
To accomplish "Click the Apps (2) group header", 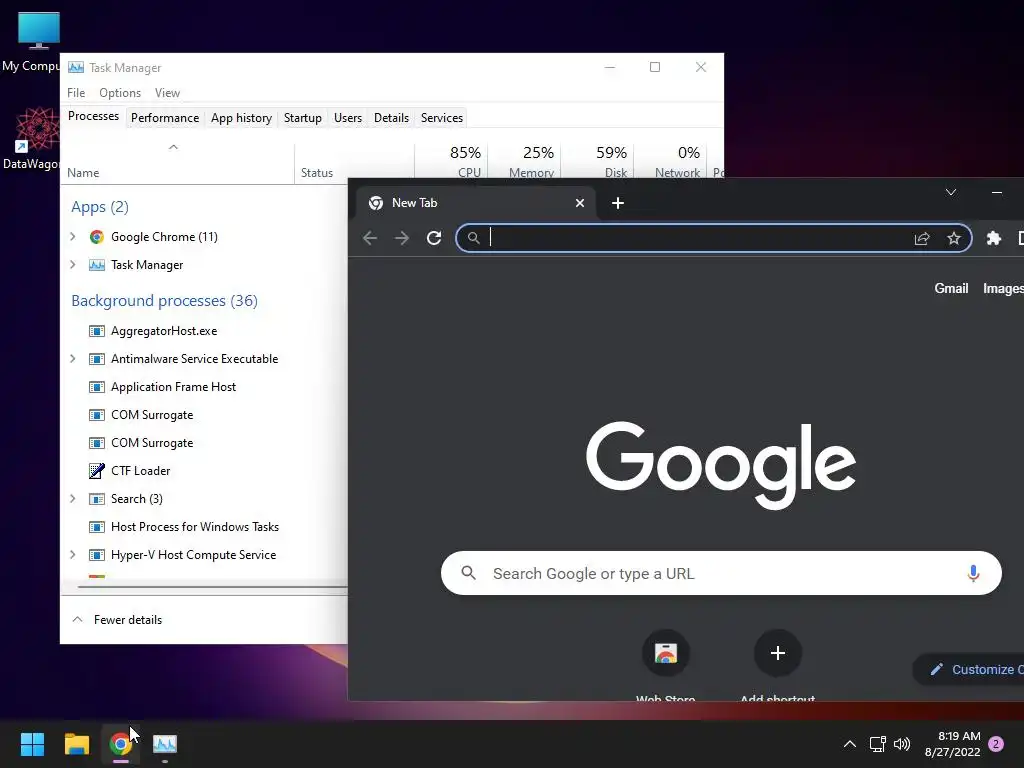I will click(100, 207).
